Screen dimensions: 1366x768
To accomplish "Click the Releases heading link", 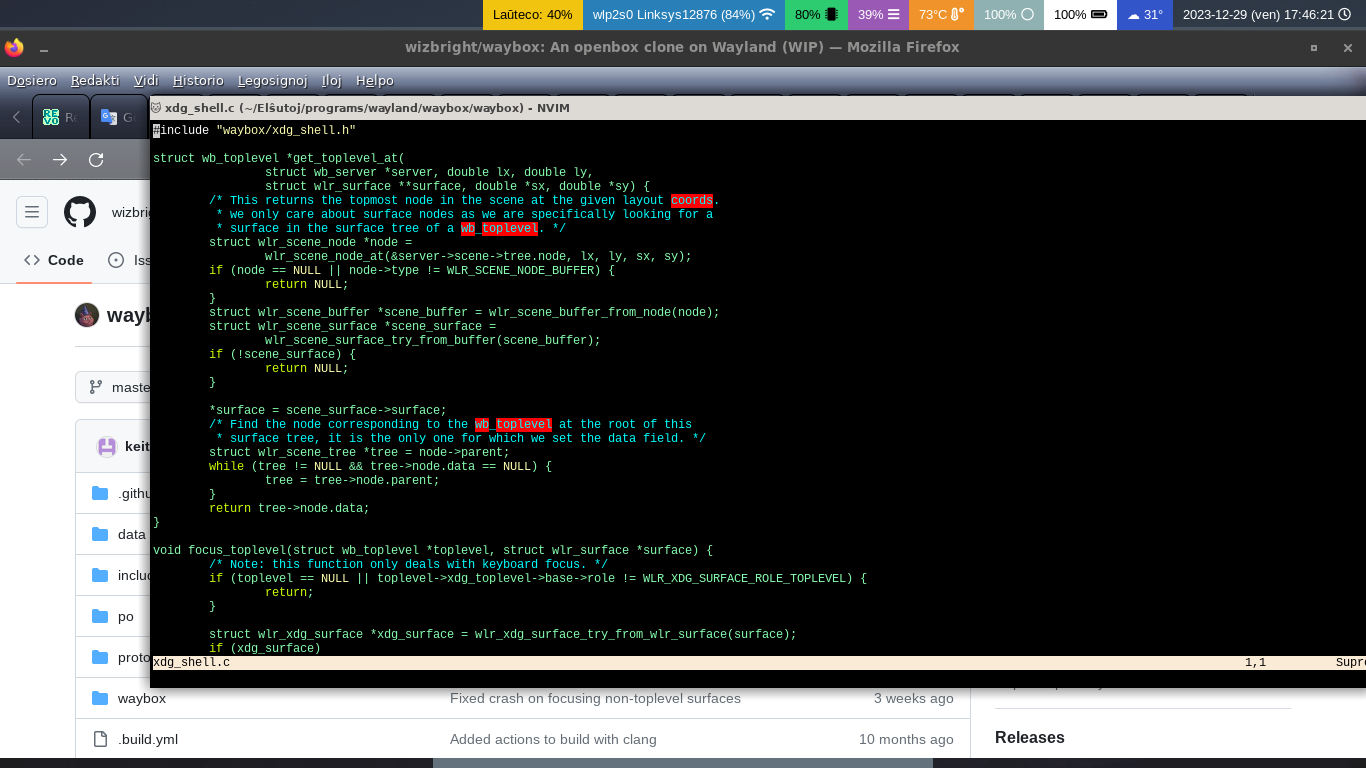I will point(1029,737).
